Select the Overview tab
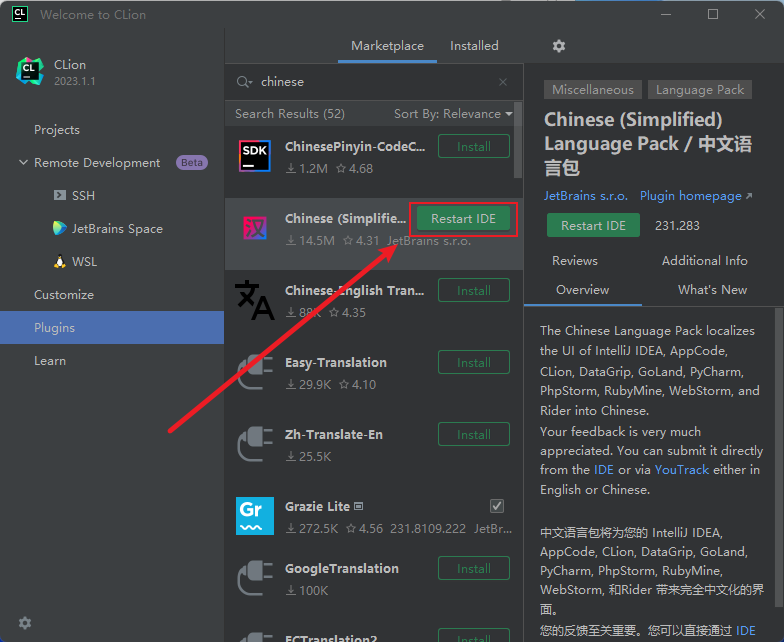Screen dimensions: 784x642 [x=582, y=290]
